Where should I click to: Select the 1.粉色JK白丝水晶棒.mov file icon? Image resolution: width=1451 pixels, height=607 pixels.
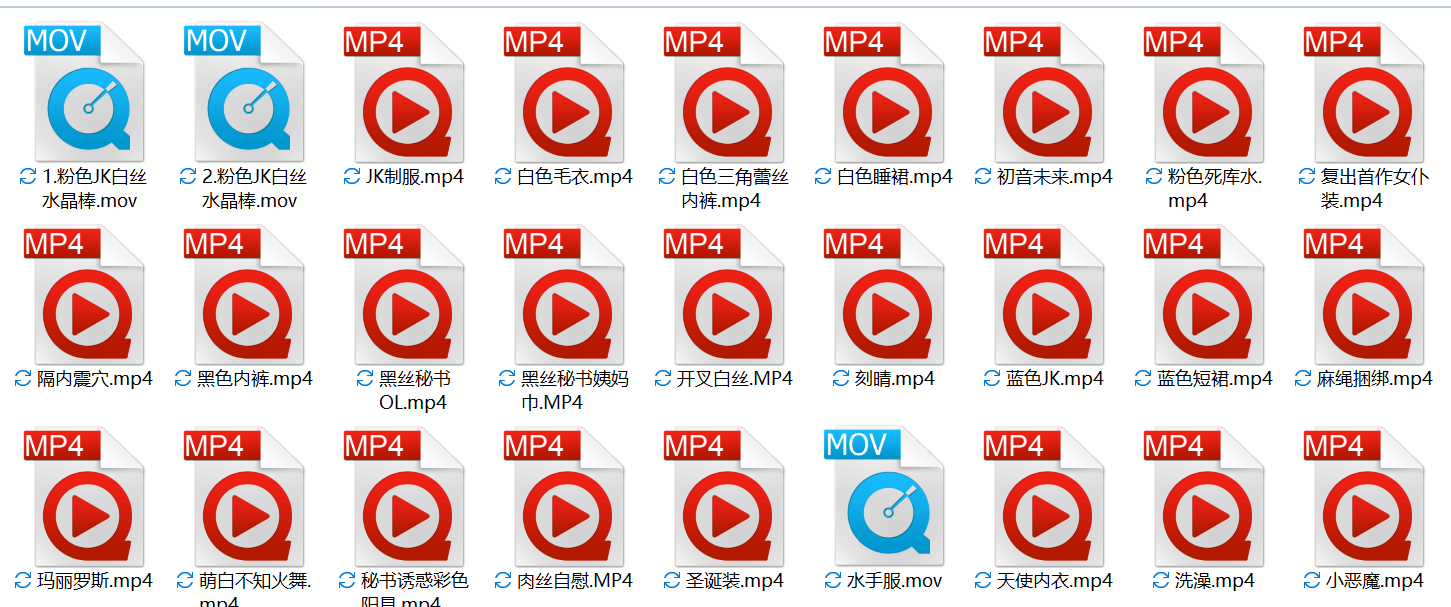click(84, 92)
